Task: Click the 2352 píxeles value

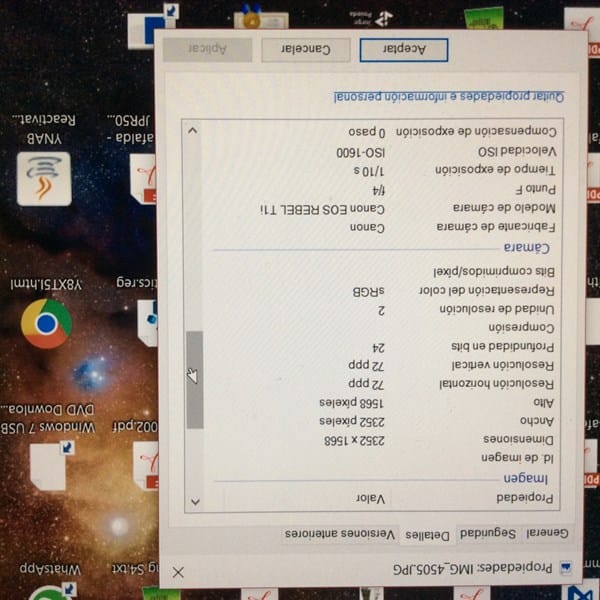Action: pos(352,421)
